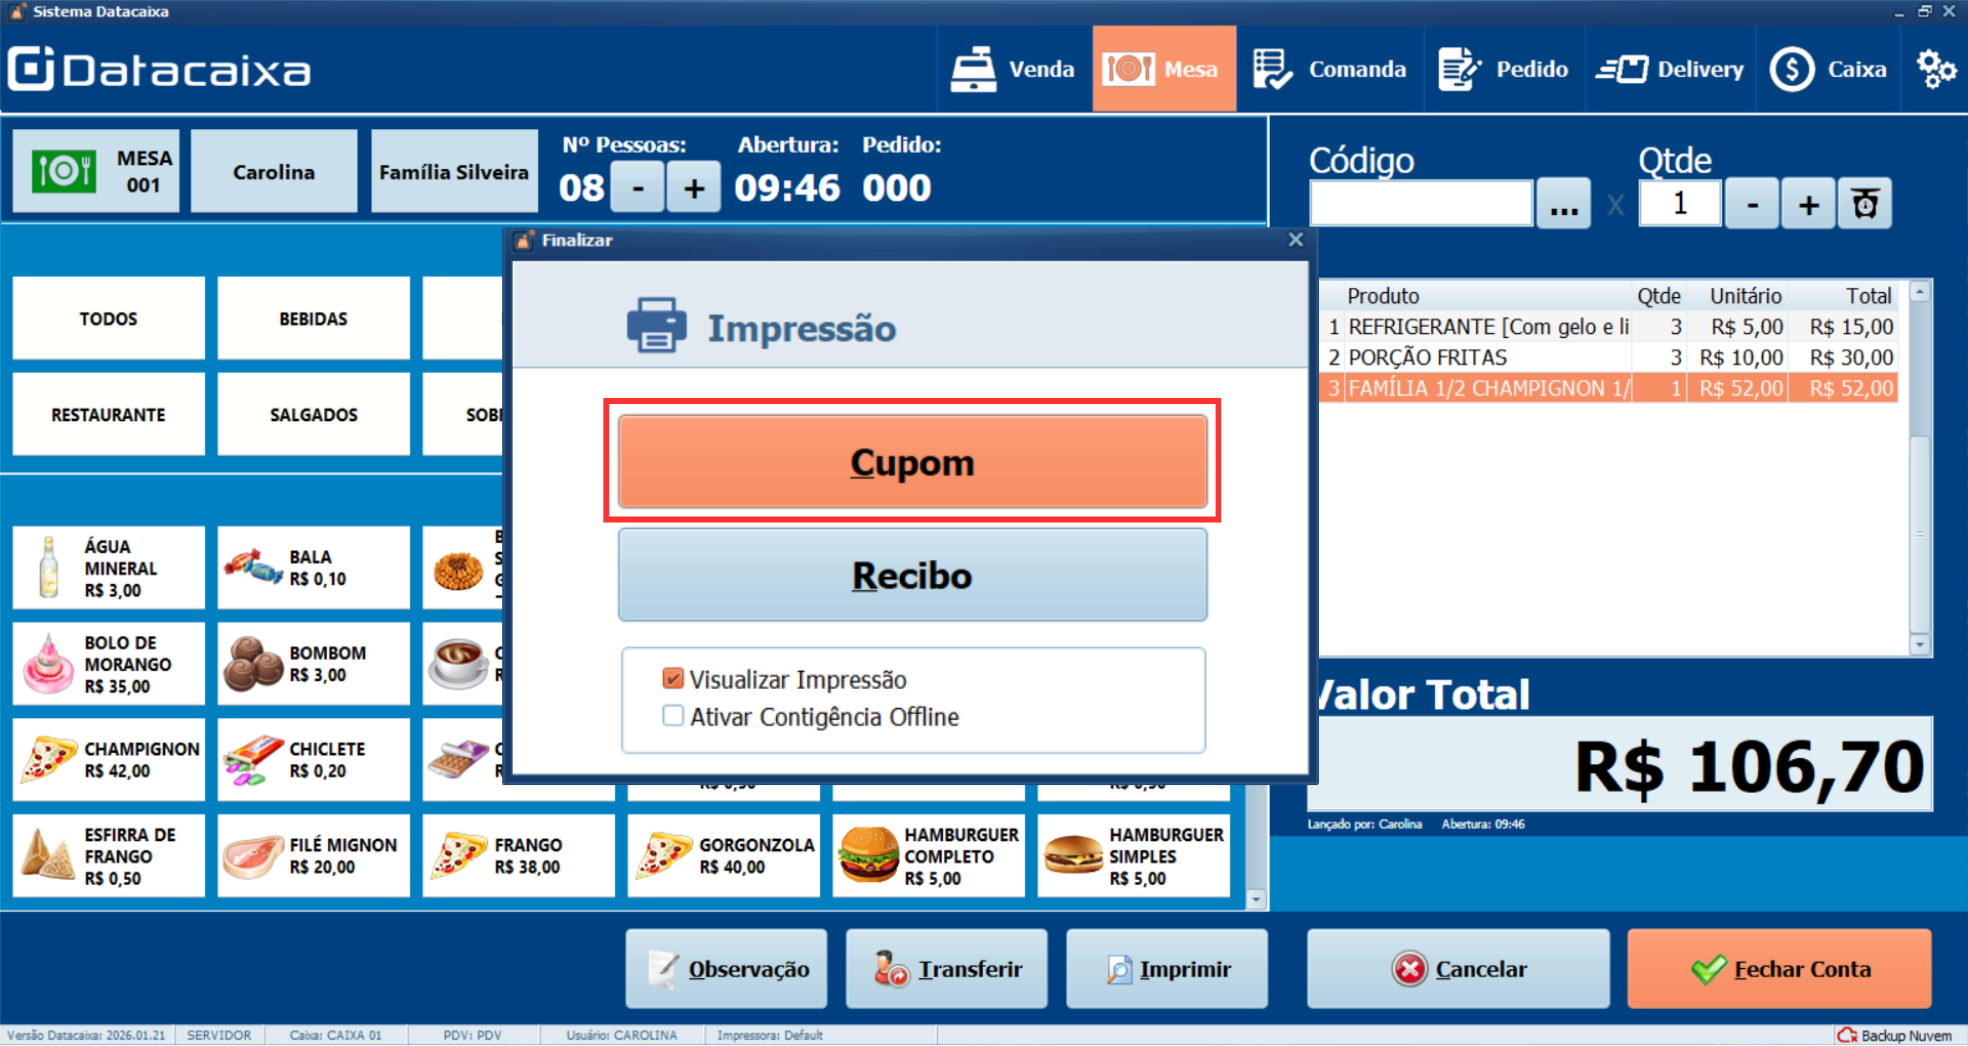Open the Venda tab
Screen dimensions: 1968x1046
tap(1013, 69)
